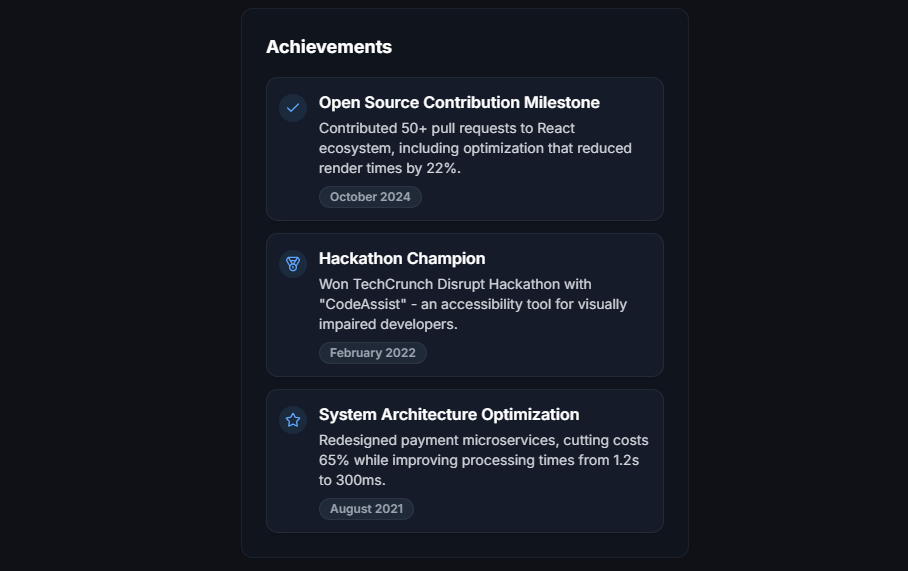Click the payment microservices redesign description
Viewport: 908px width, 571px height.
(x=484, y=460)
